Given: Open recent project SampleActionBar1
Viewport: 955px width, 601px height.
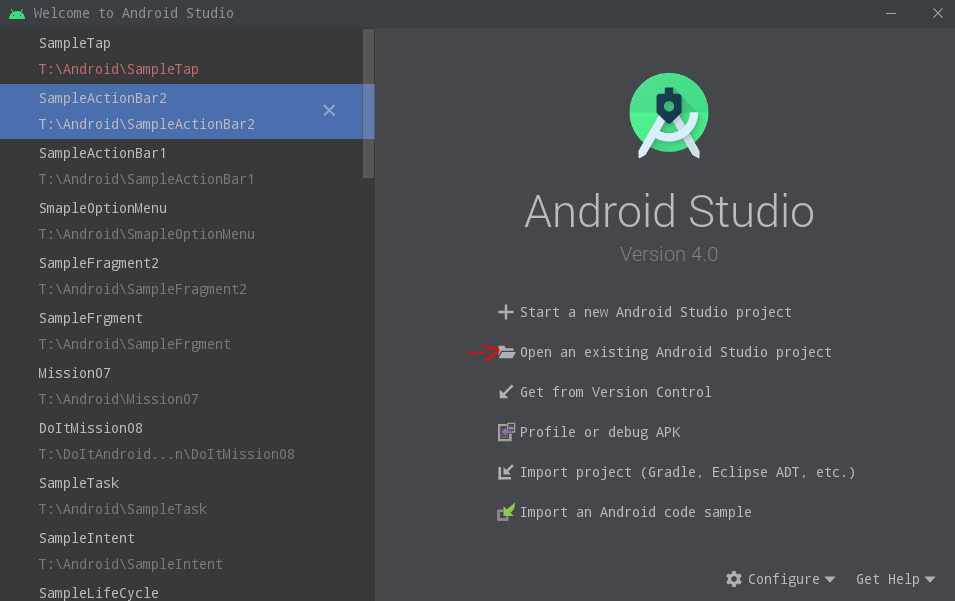Looking at the screenshot, I should pyautogui.click(x=102, y=153).
